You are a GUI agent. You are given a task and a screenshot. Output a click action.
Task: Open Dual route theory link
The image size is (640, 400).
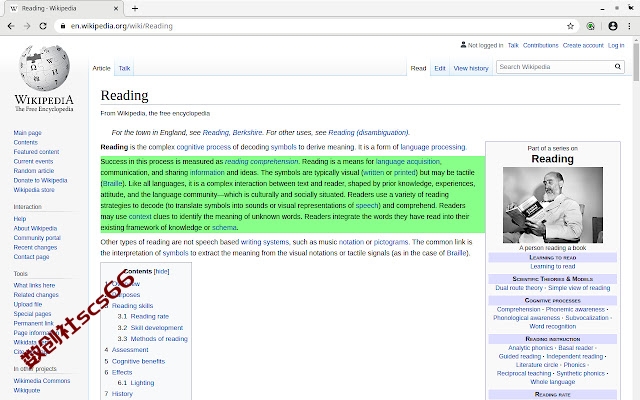(x=519, y=288)
